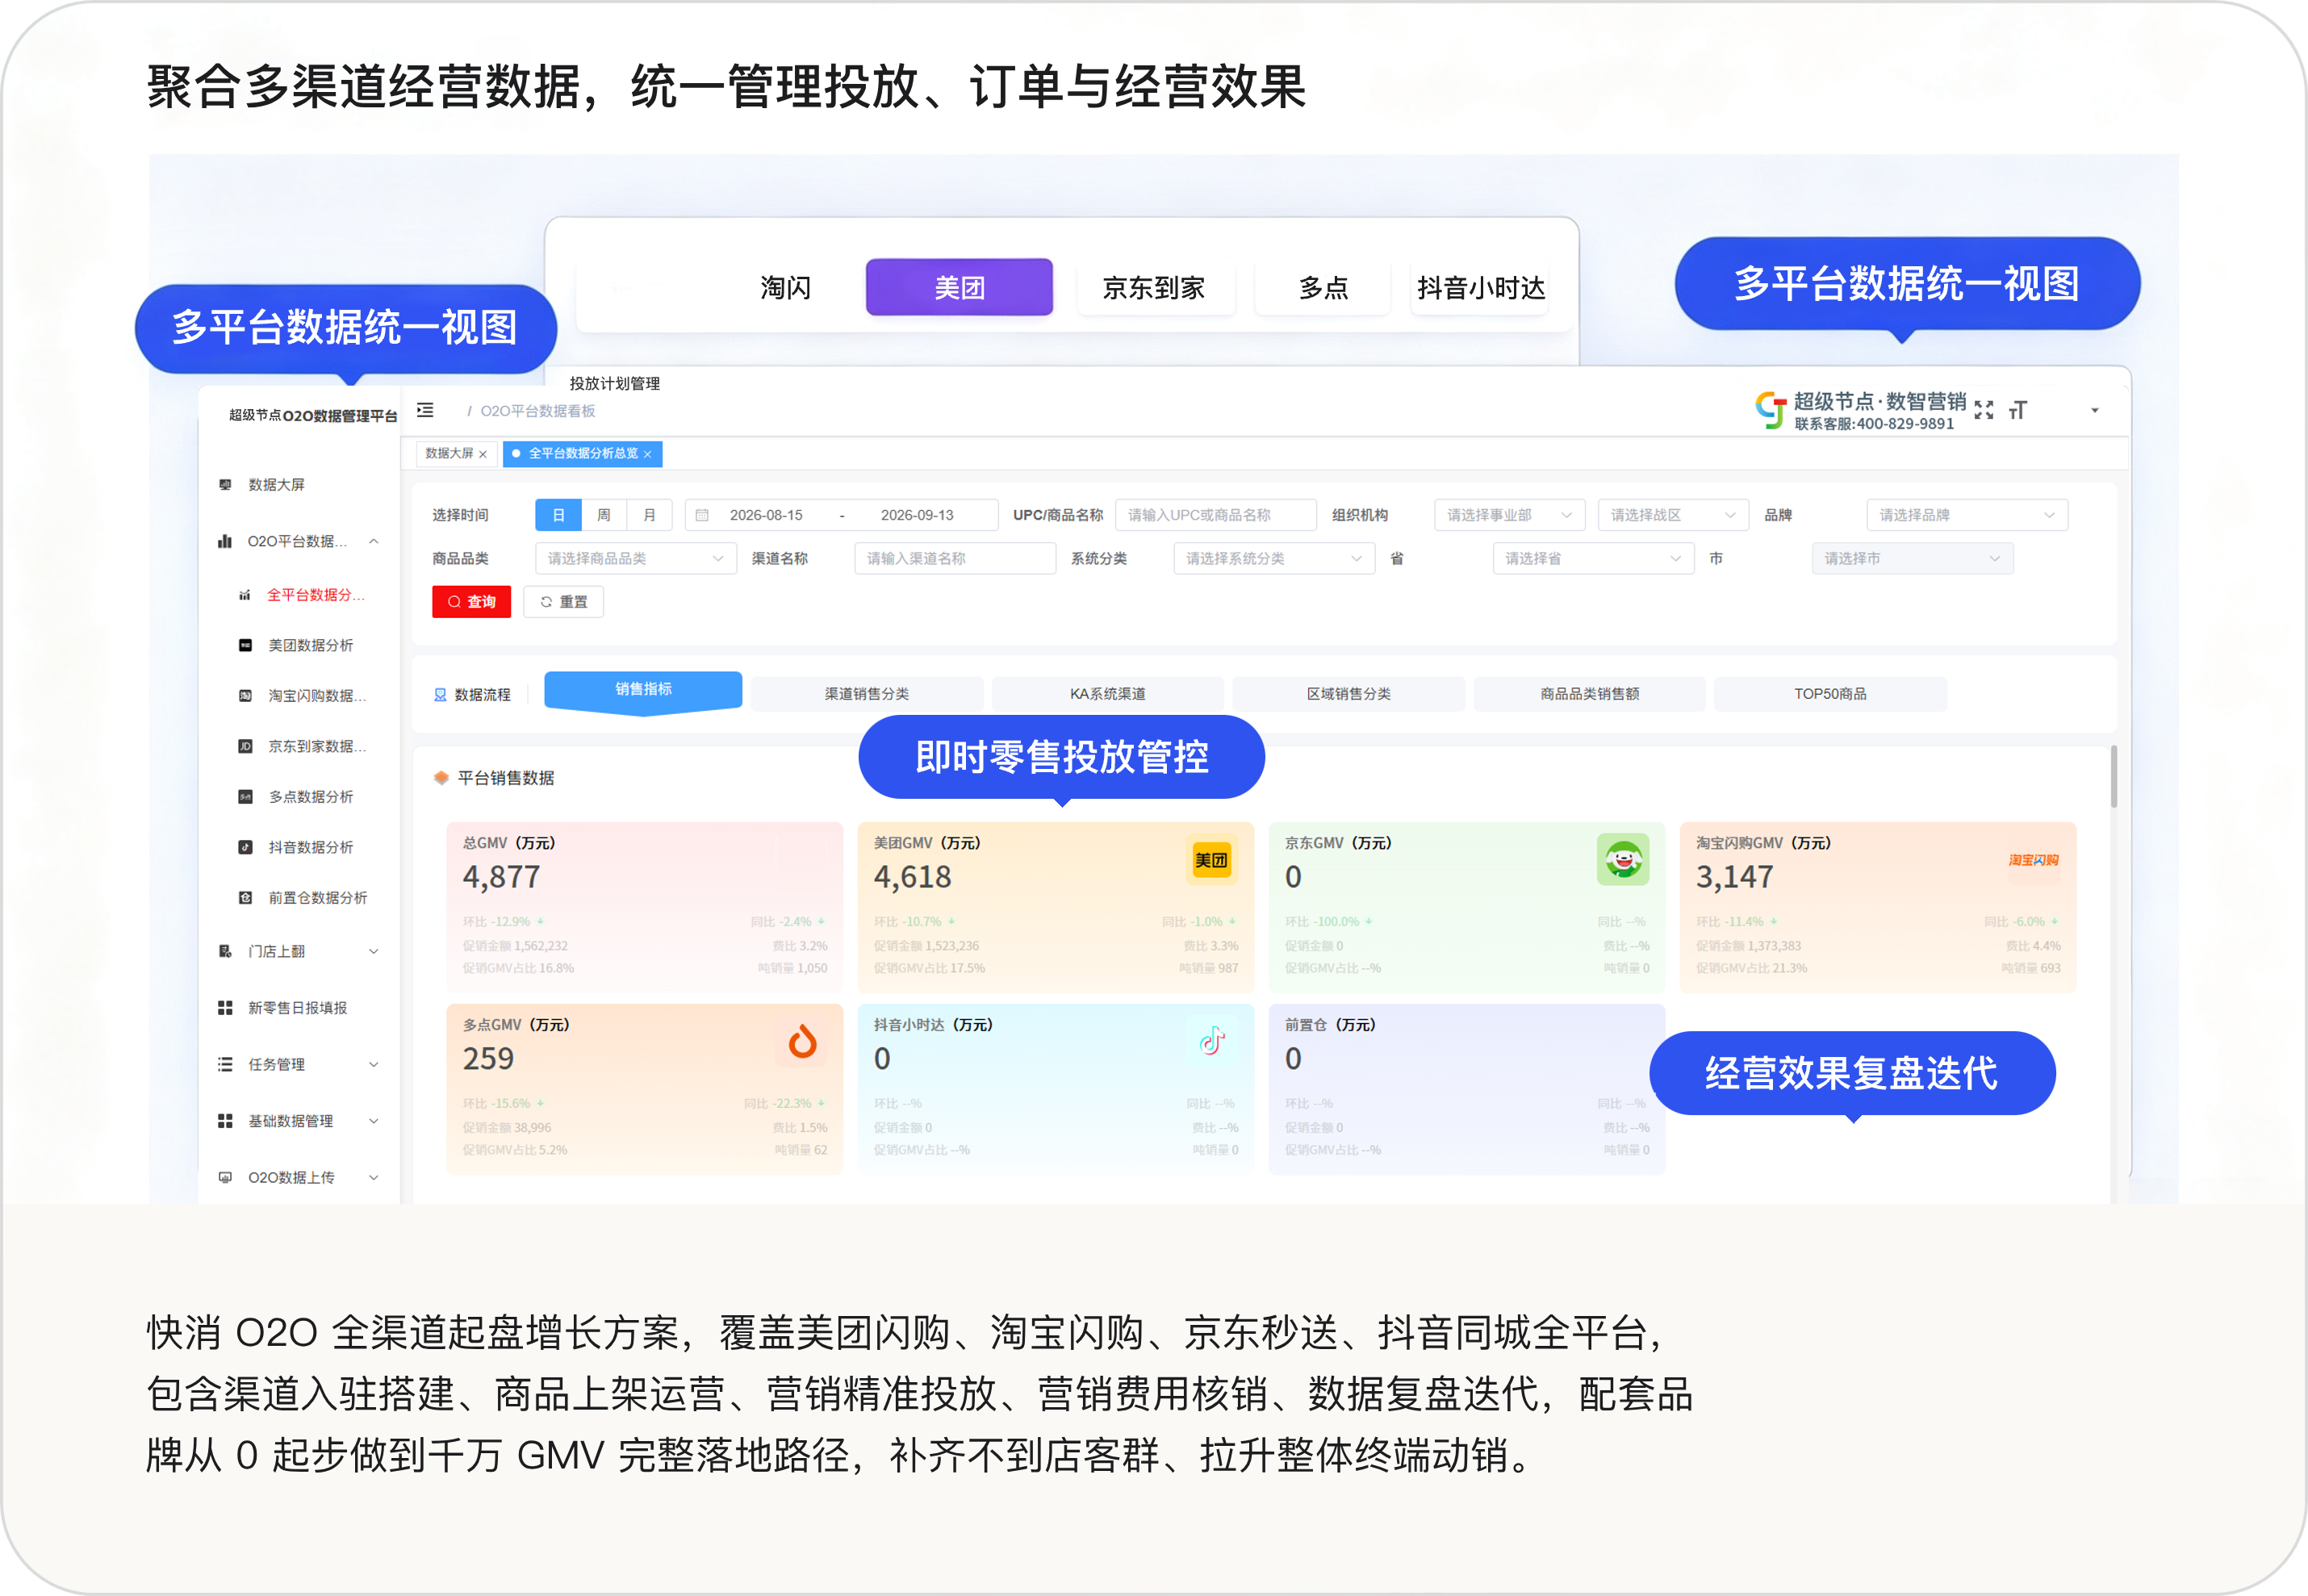
Task: Click the 新零售日报填报 grid icon
Action: (x=225, y=1008)
